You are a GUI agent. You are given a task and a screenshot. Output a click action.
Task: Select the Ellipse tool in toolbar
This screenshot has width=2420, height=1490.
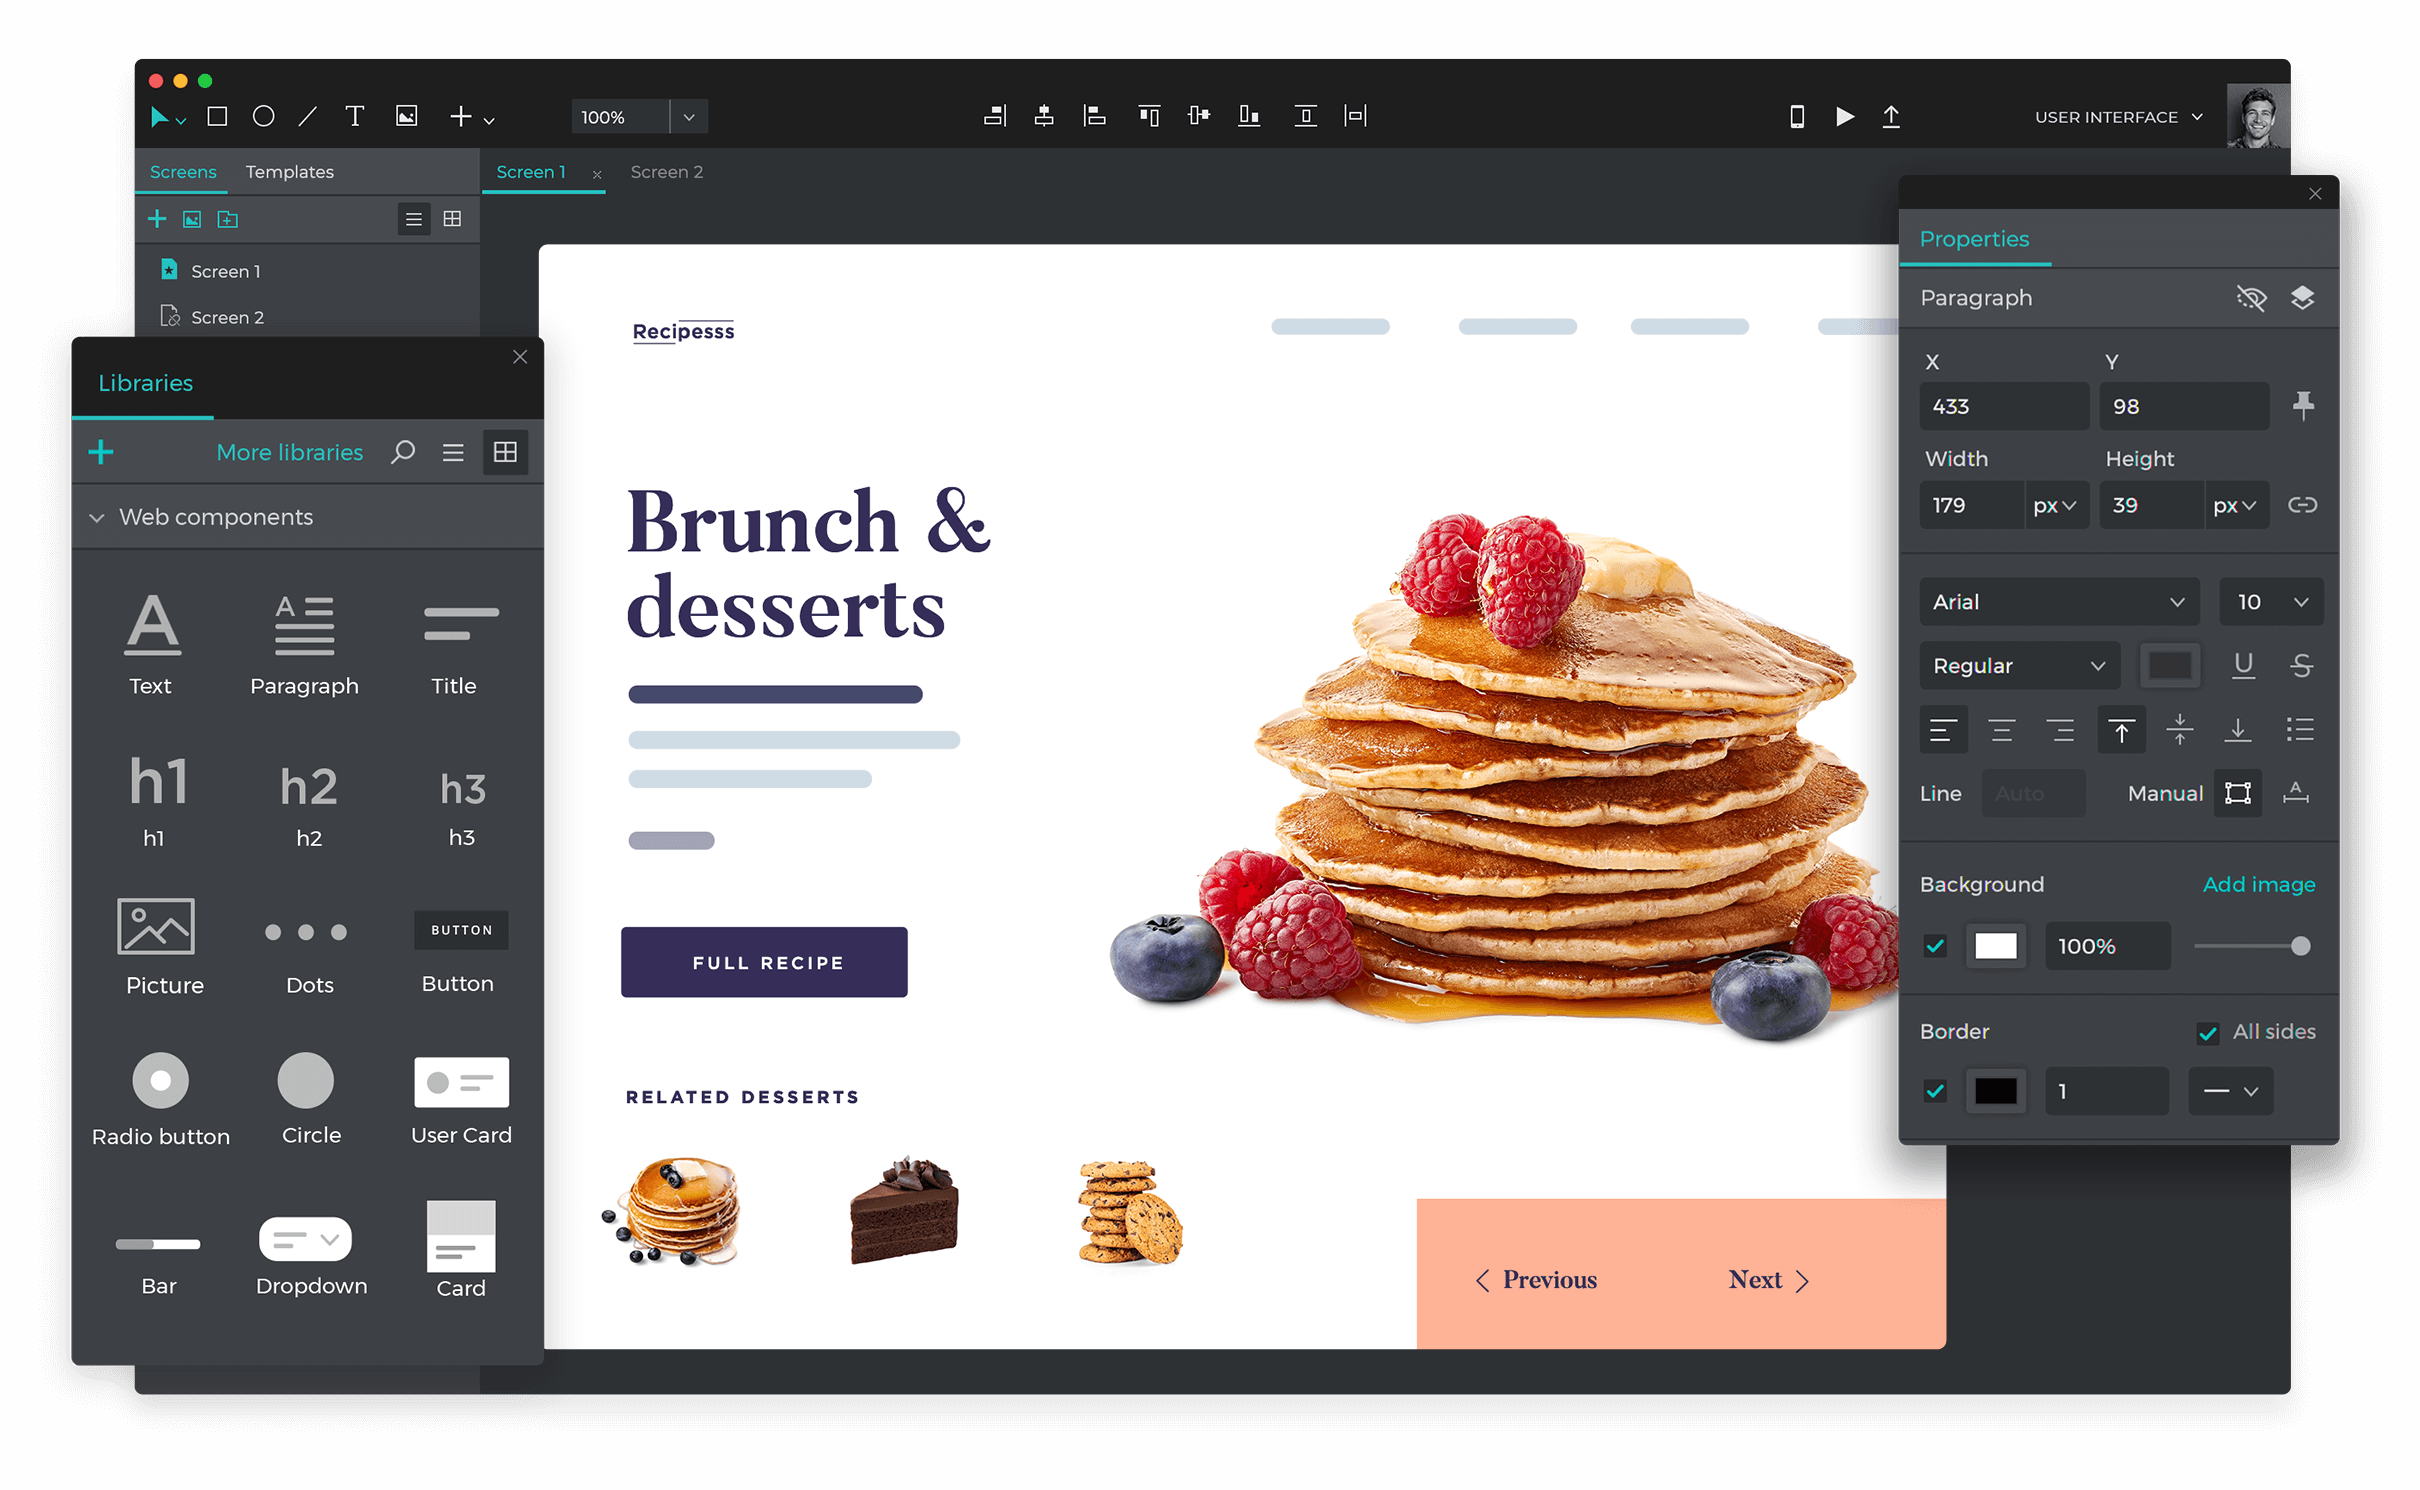[268, 116]
